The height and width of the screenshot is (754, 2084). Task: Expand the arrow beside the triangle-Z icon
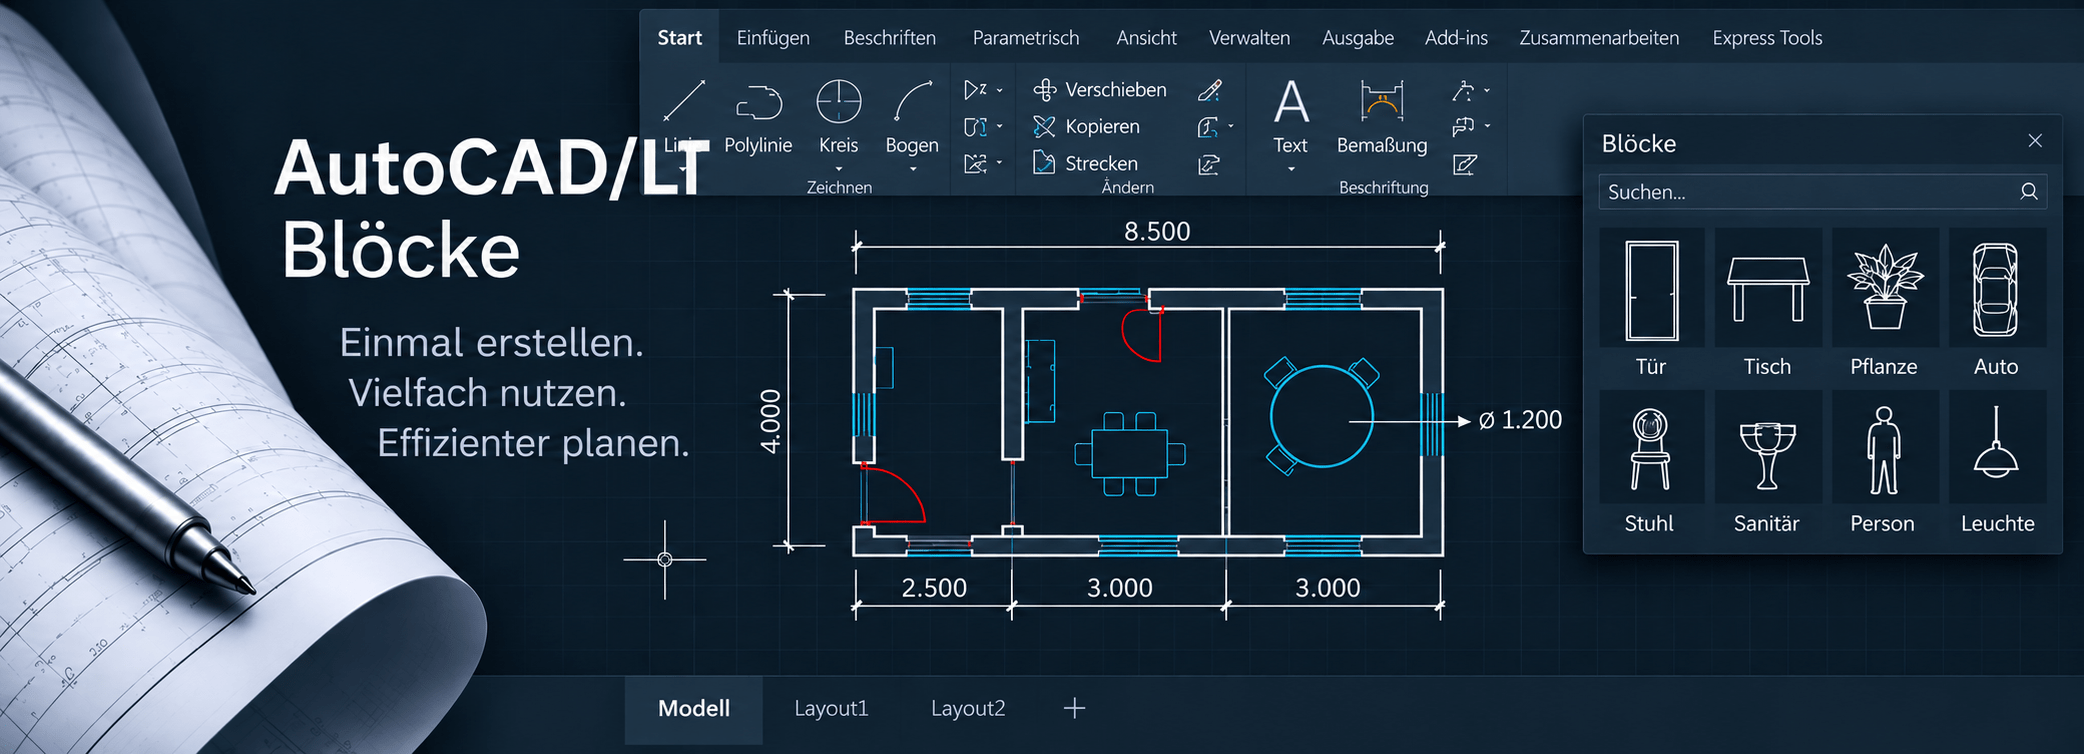coord(999,91)
